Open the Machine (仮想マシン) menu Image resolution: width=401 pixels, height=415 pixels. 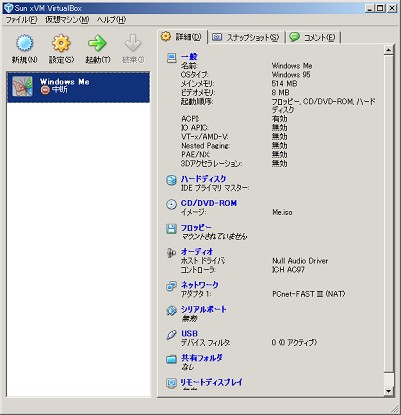pos(67,20)
